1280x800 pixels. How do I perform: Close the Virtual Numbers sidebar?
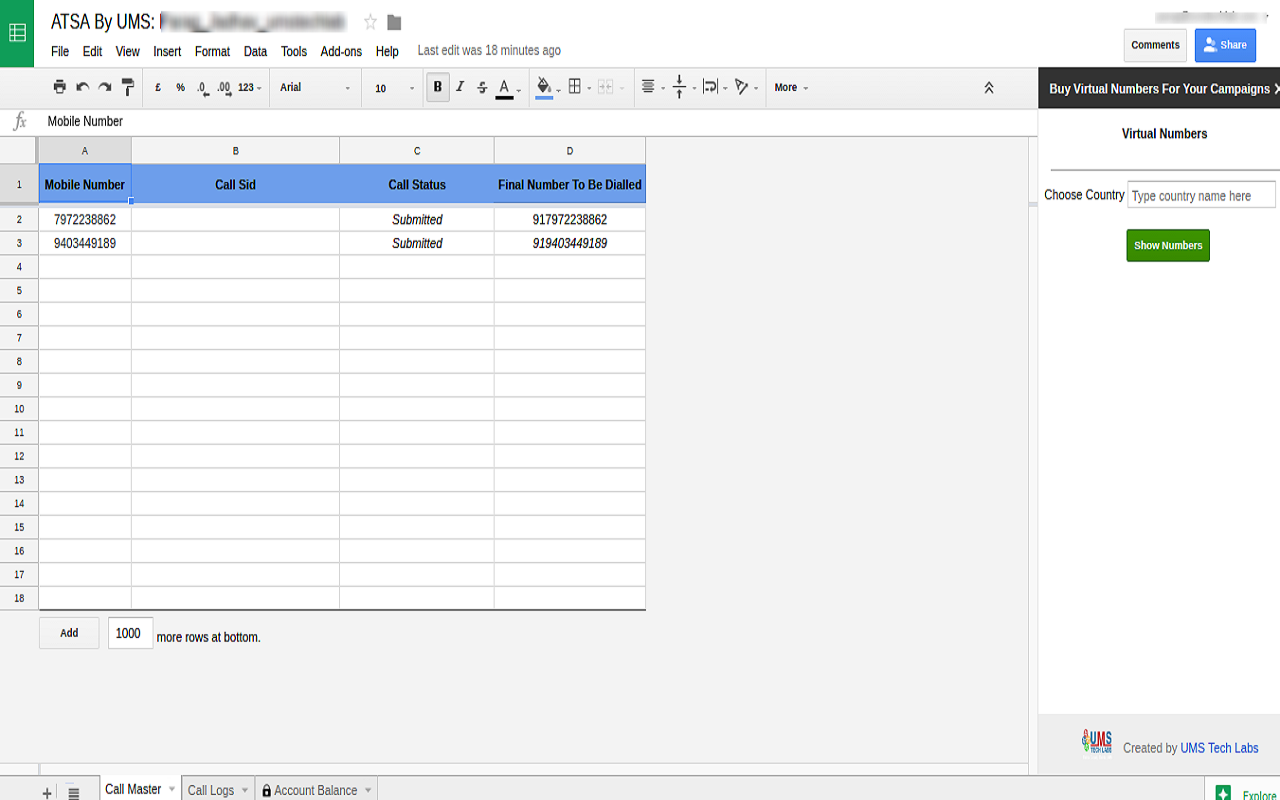[1276, 89]
